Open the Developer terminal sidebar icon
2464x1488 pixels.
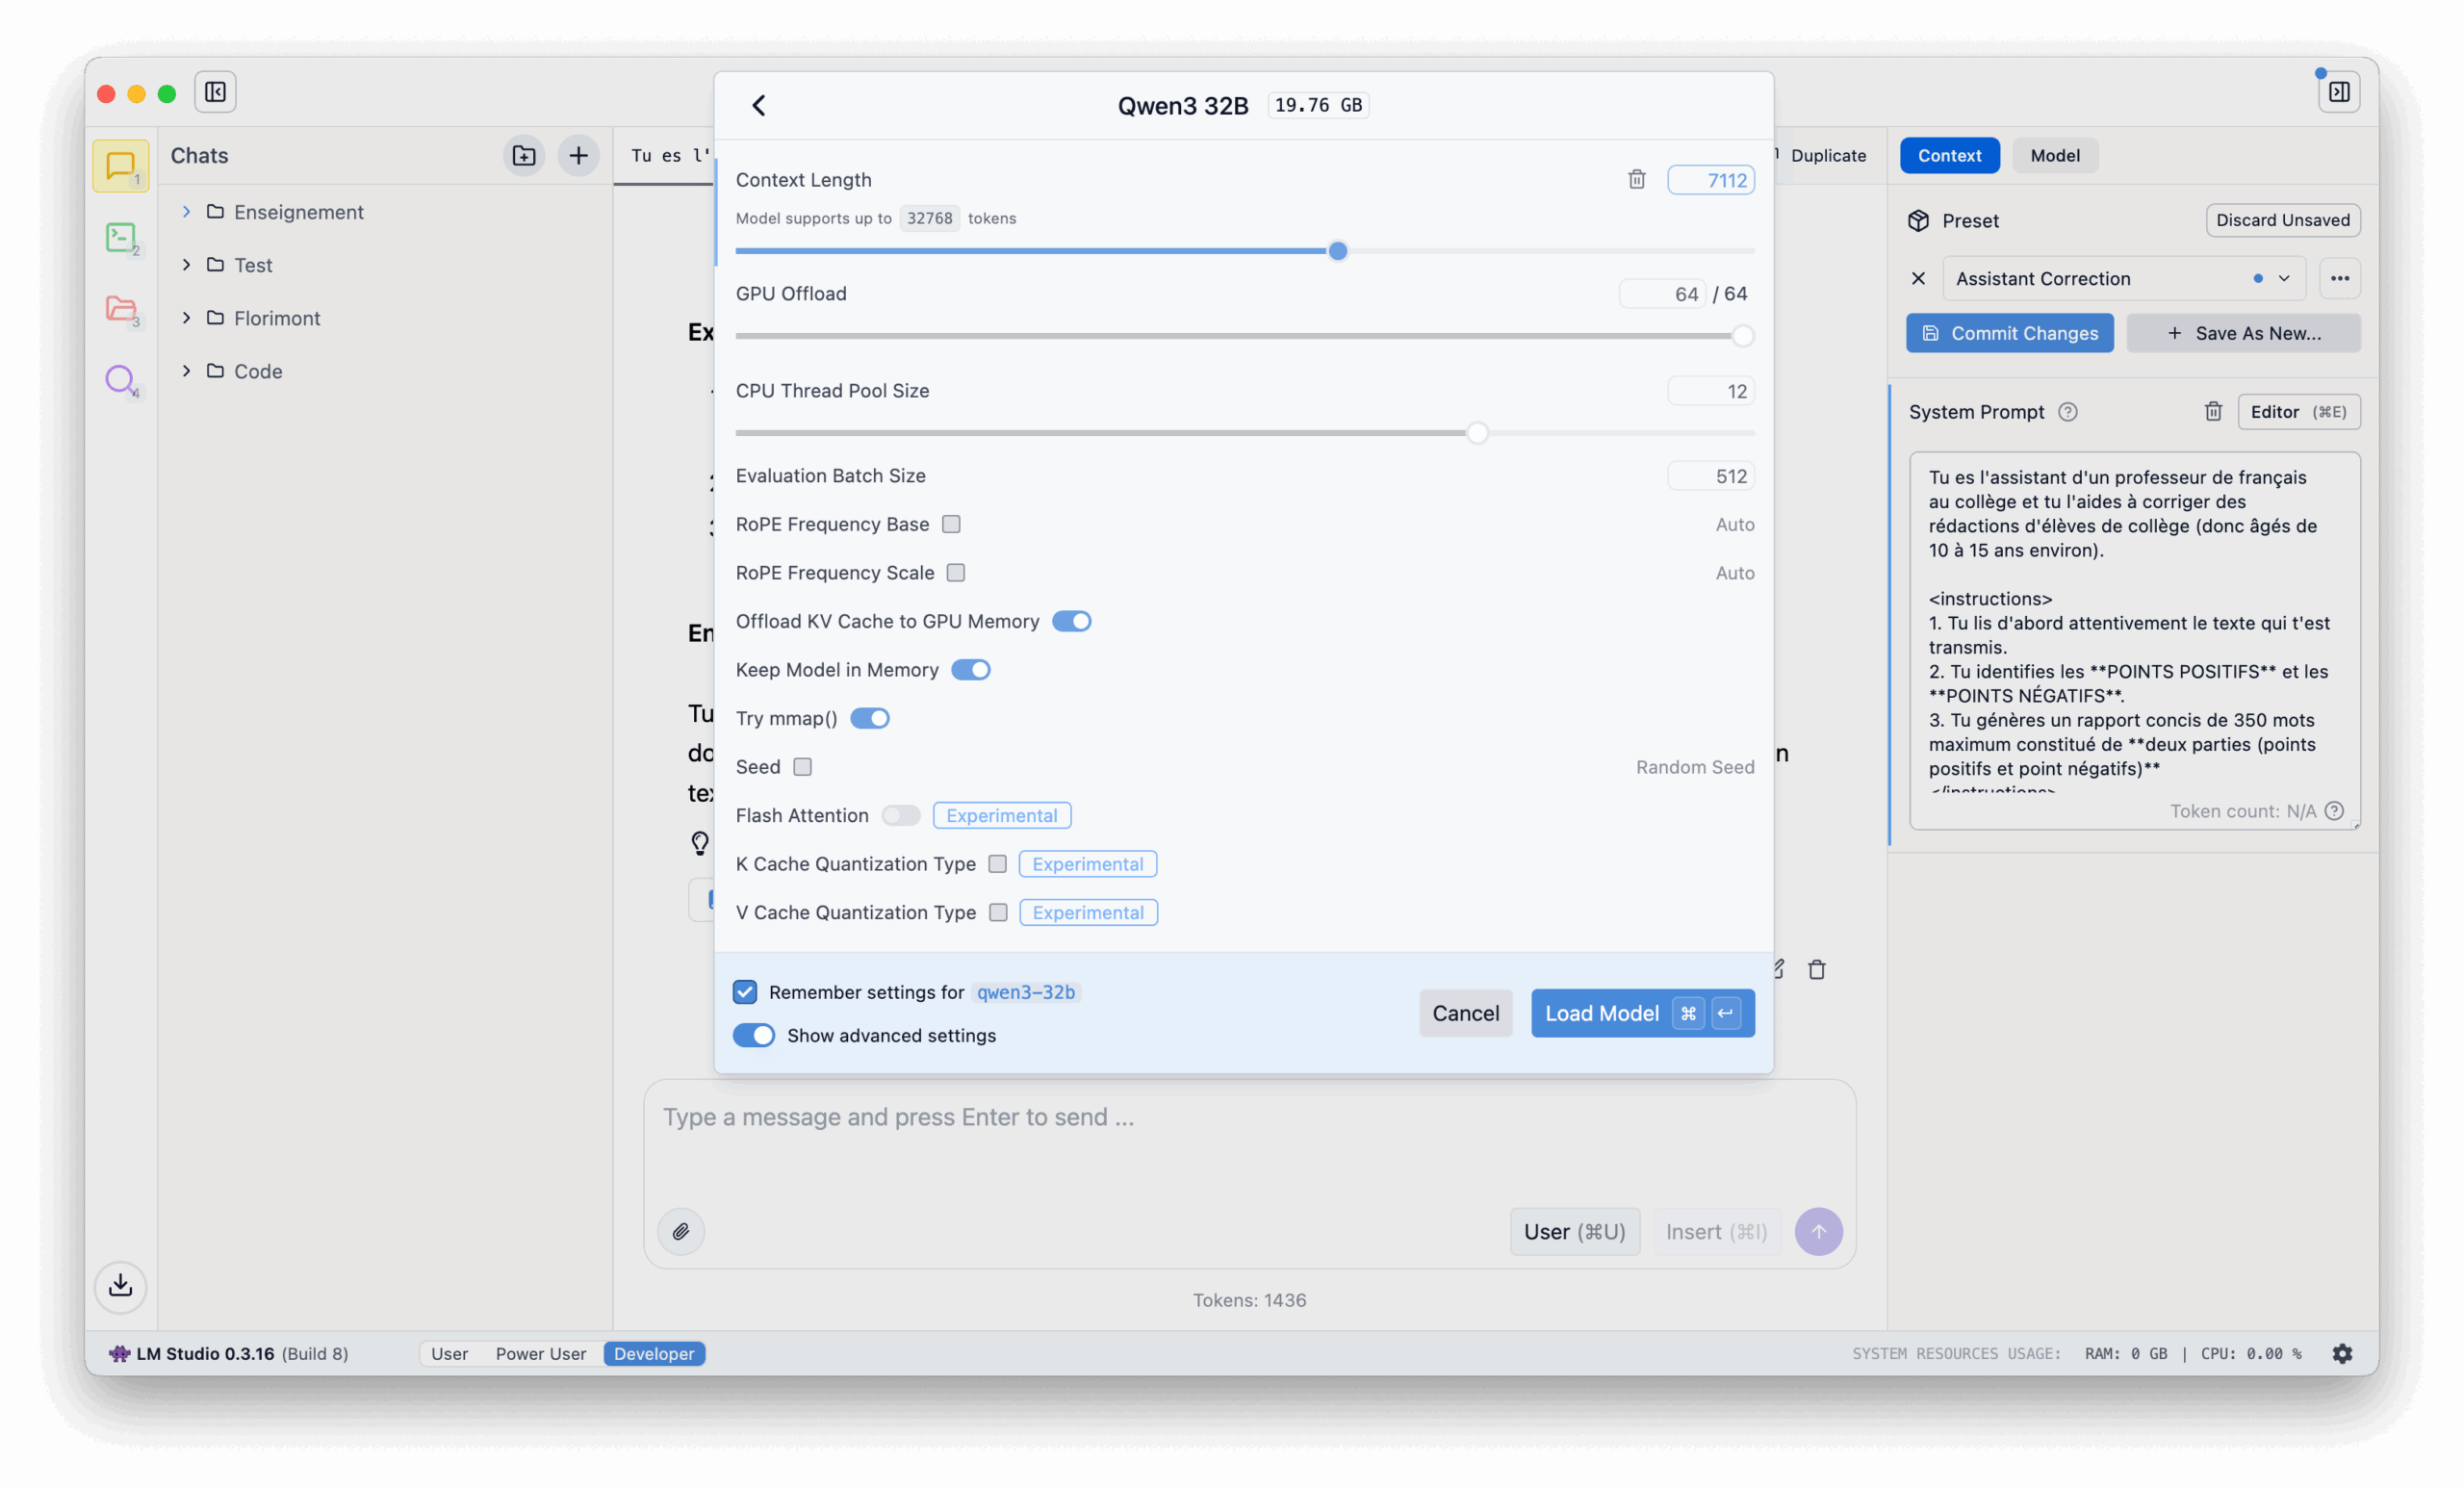121,237
